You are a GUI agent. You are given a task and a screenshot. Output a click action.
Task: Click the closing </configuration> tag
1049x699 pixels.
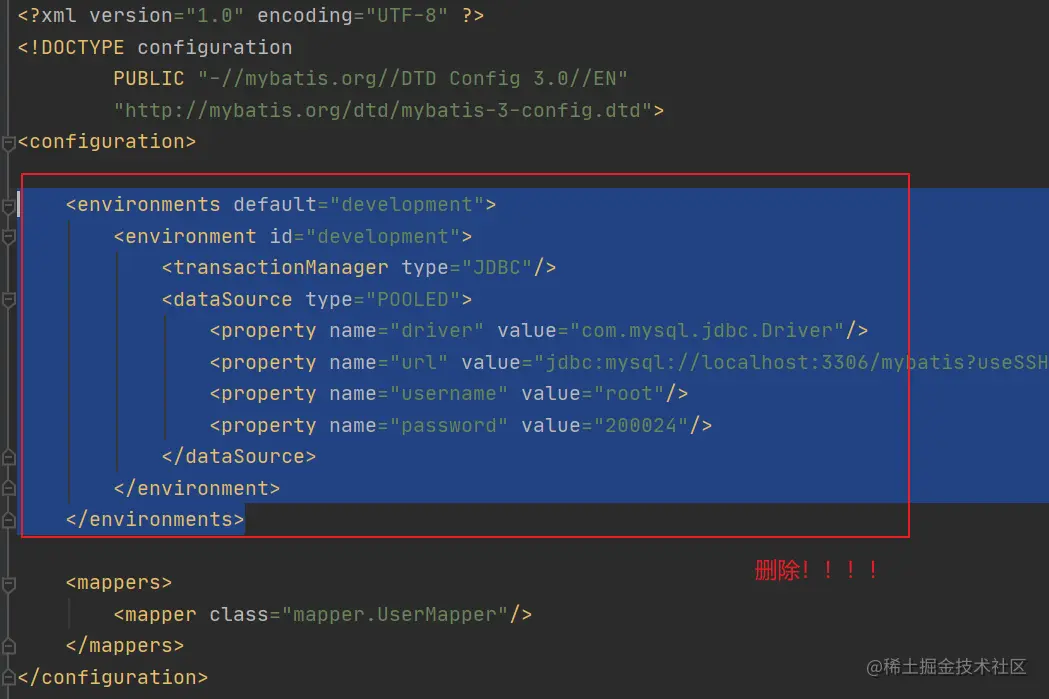coord(113,678)
